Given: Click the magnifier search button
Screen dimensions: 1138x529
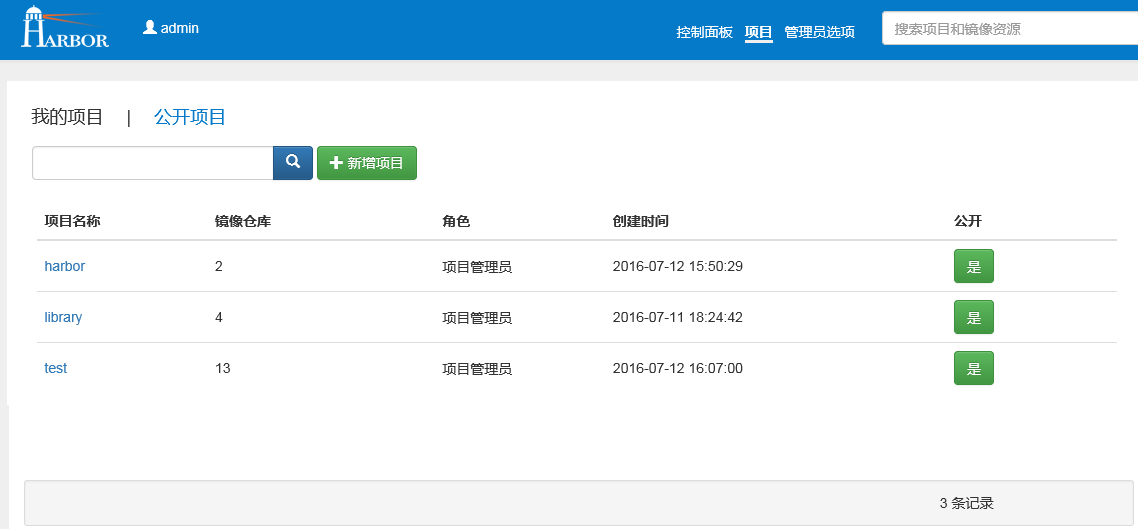Looking at the screenshot, I should tap(293, 162).
